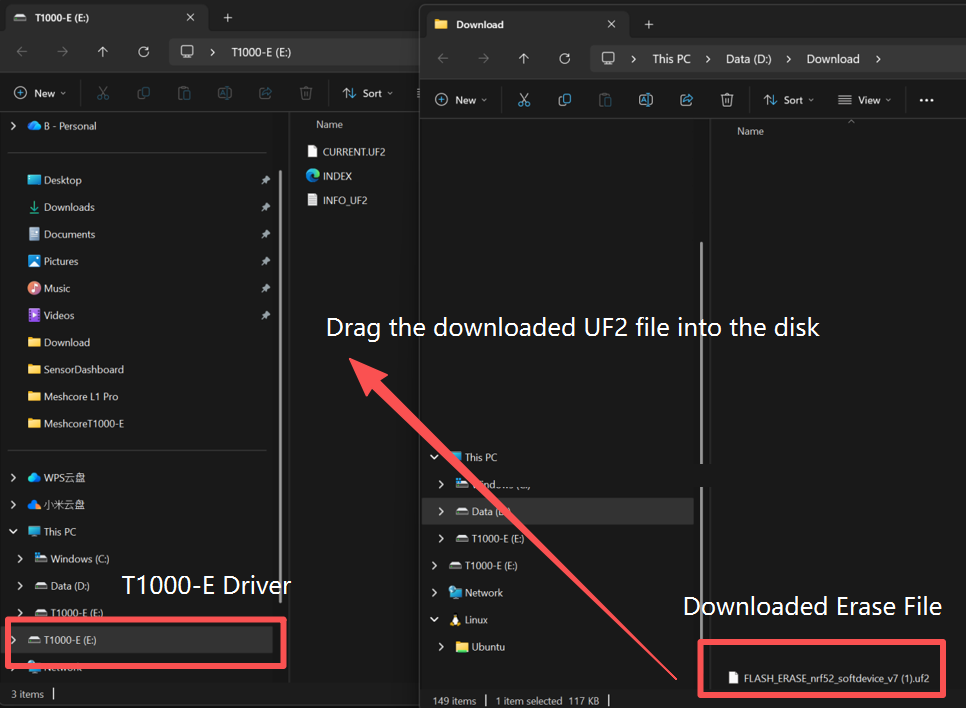The image size is (966, 708).
Task: Expand the Ubuntu tree node
Action: 442,647
